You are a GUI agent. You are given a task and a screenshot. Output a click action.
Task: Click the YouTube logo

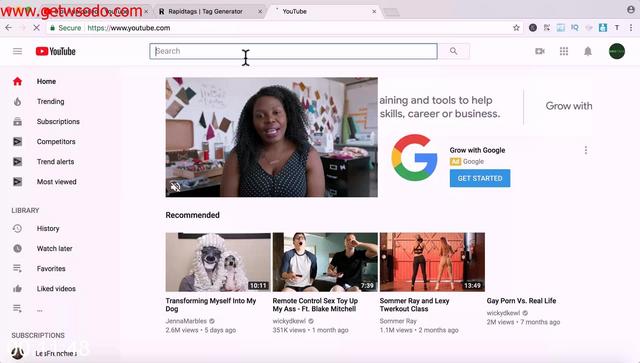[56, 51]
